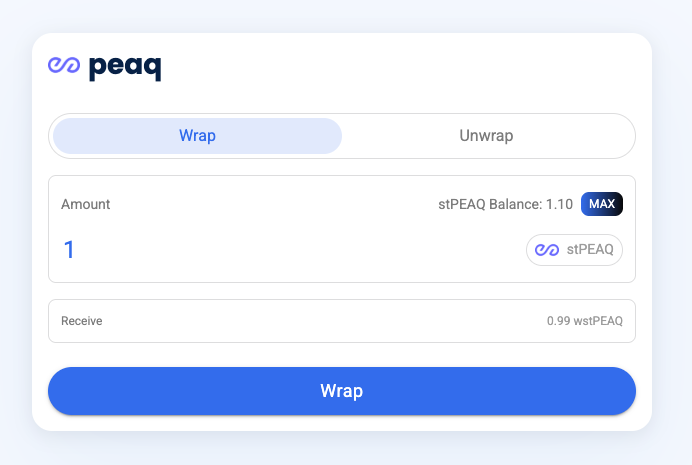692x465 pixels.
Task: Submit with the large blue Wrap button
Action: pyautogui.click(x=342, y=391)
